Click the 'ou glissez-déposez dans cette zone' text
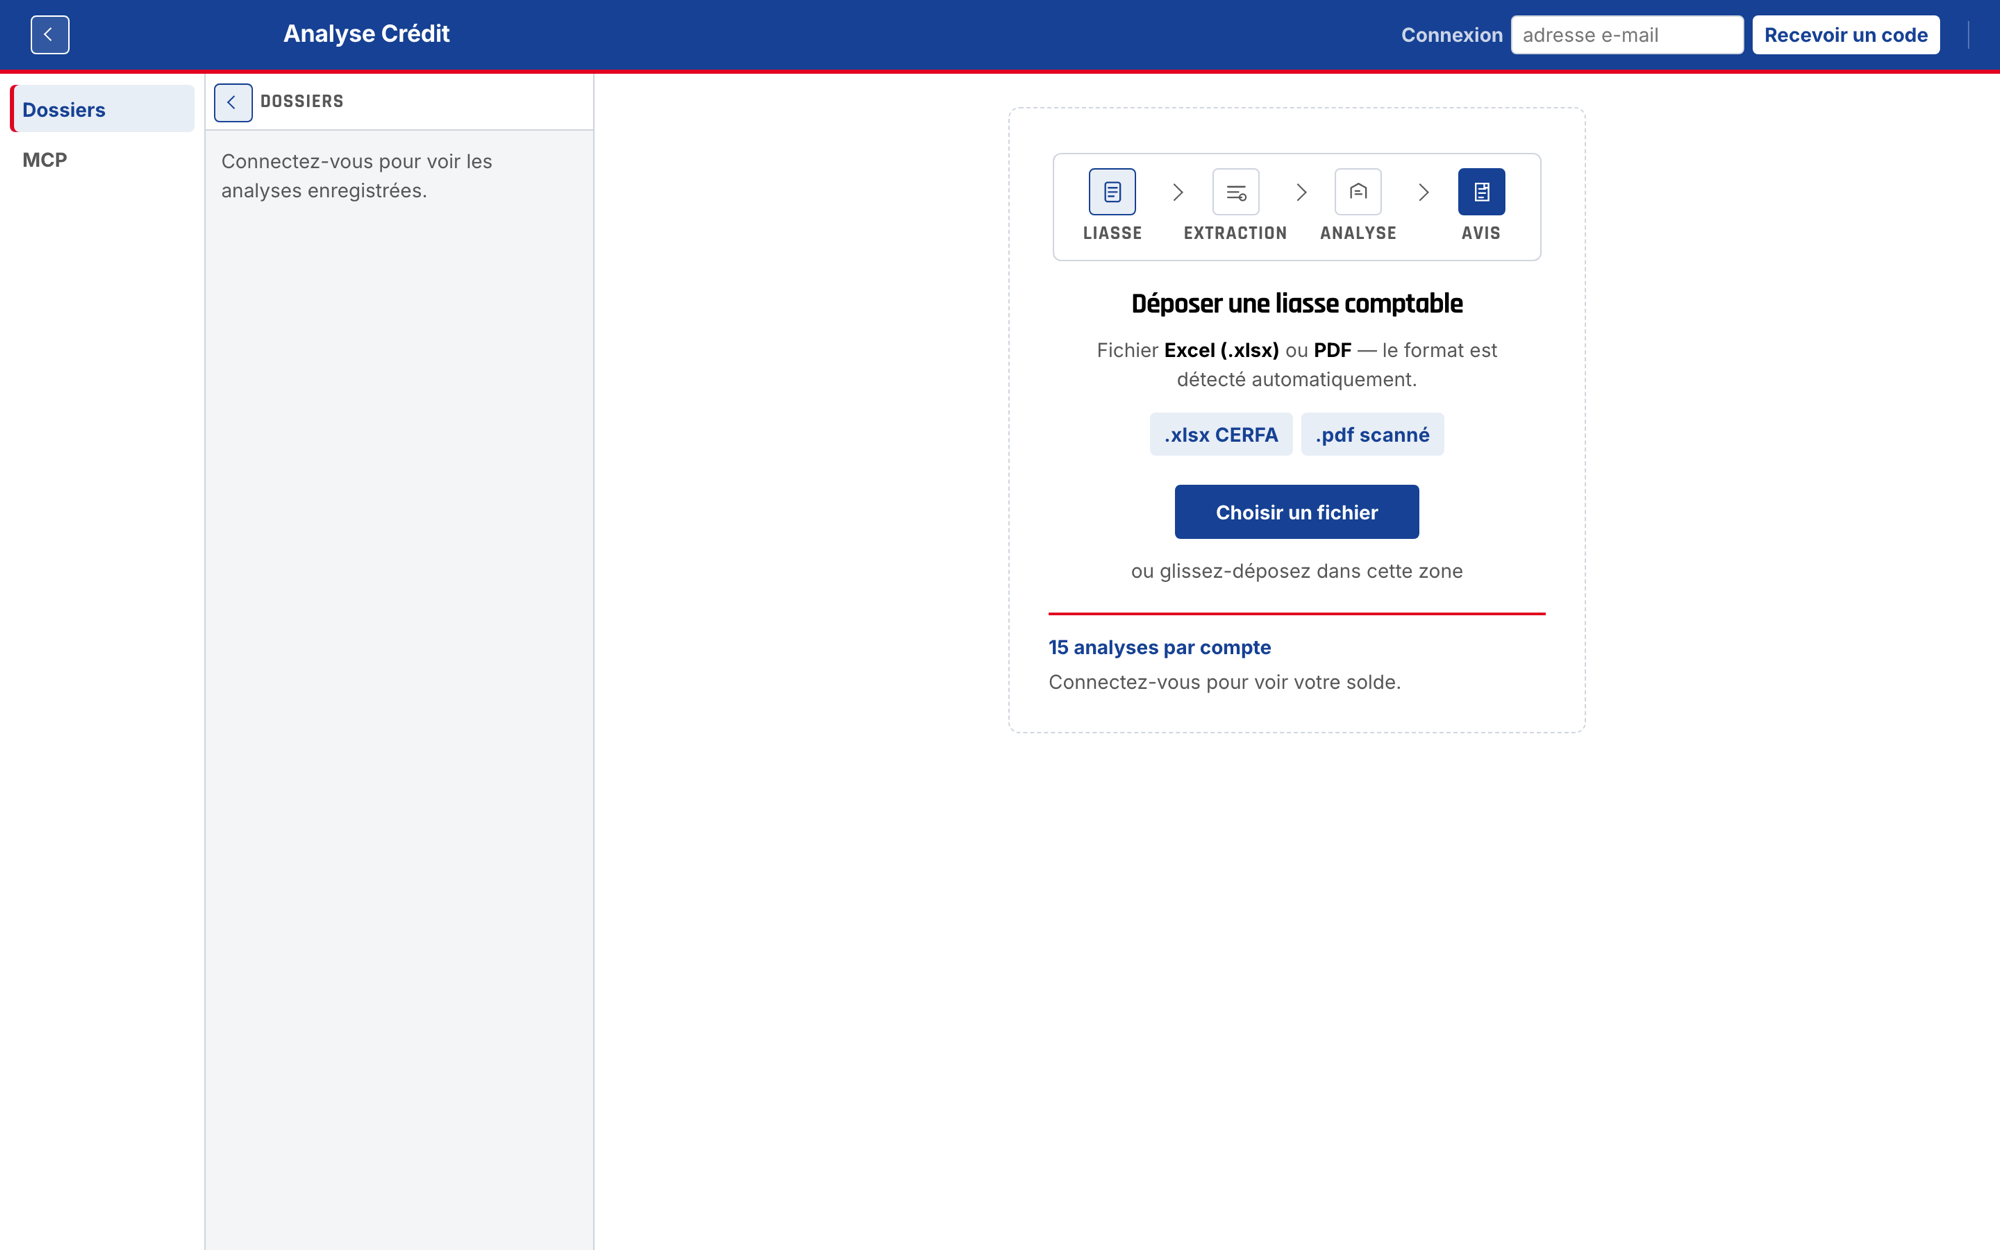This screenshot has width=2000, height=1250. 1296,571
